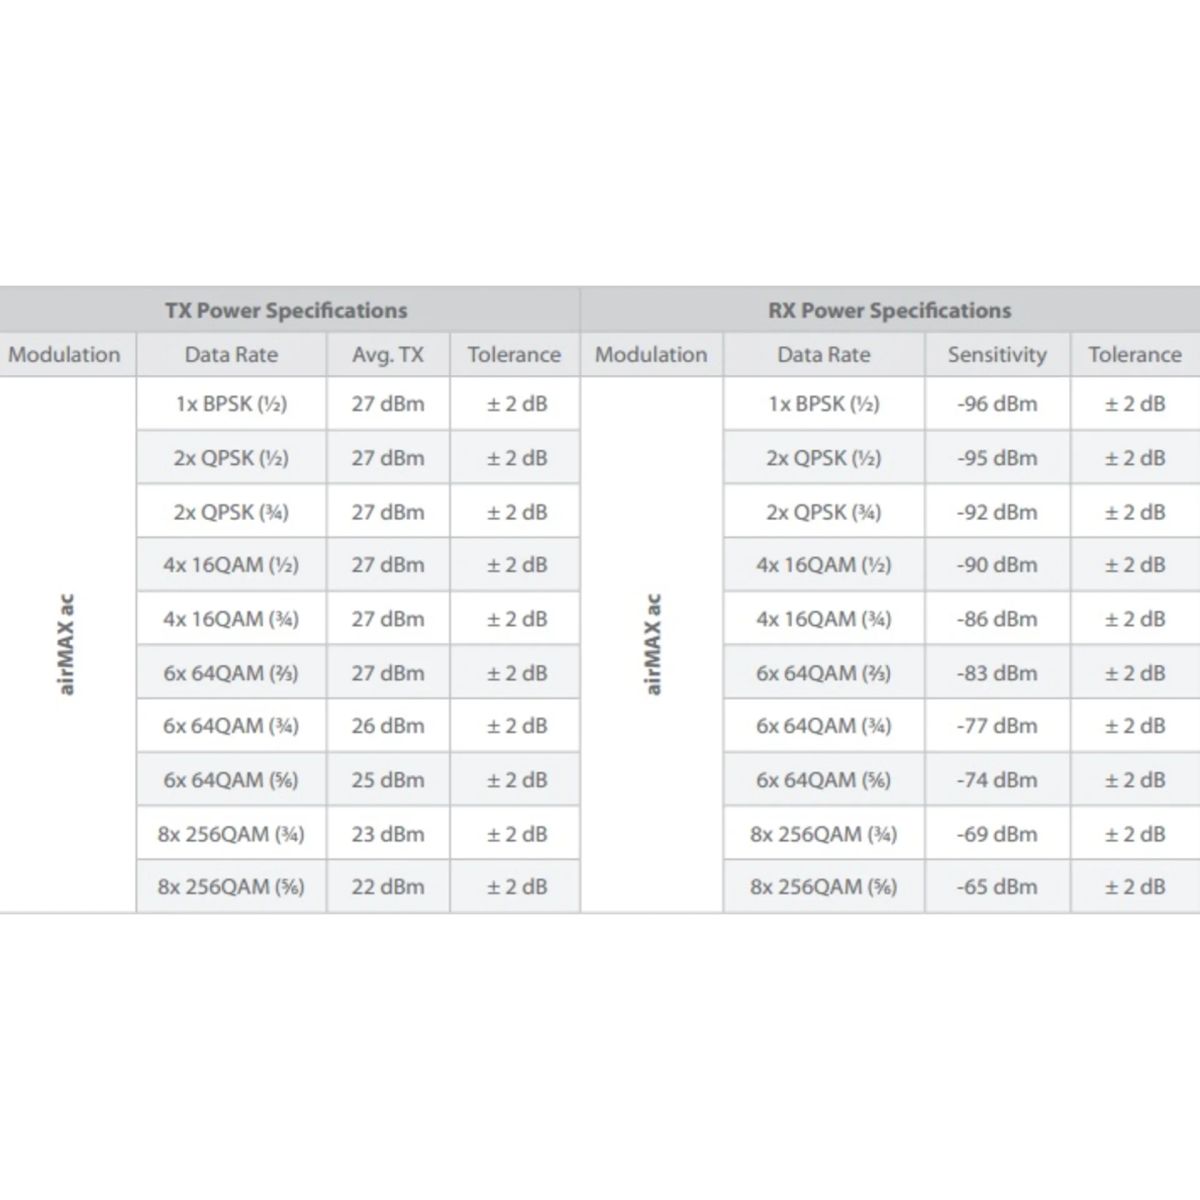Select 8x 256QAM (⅚) in RX table
This screenshot has height=1200, width=1200.
[x=823, y=886]
